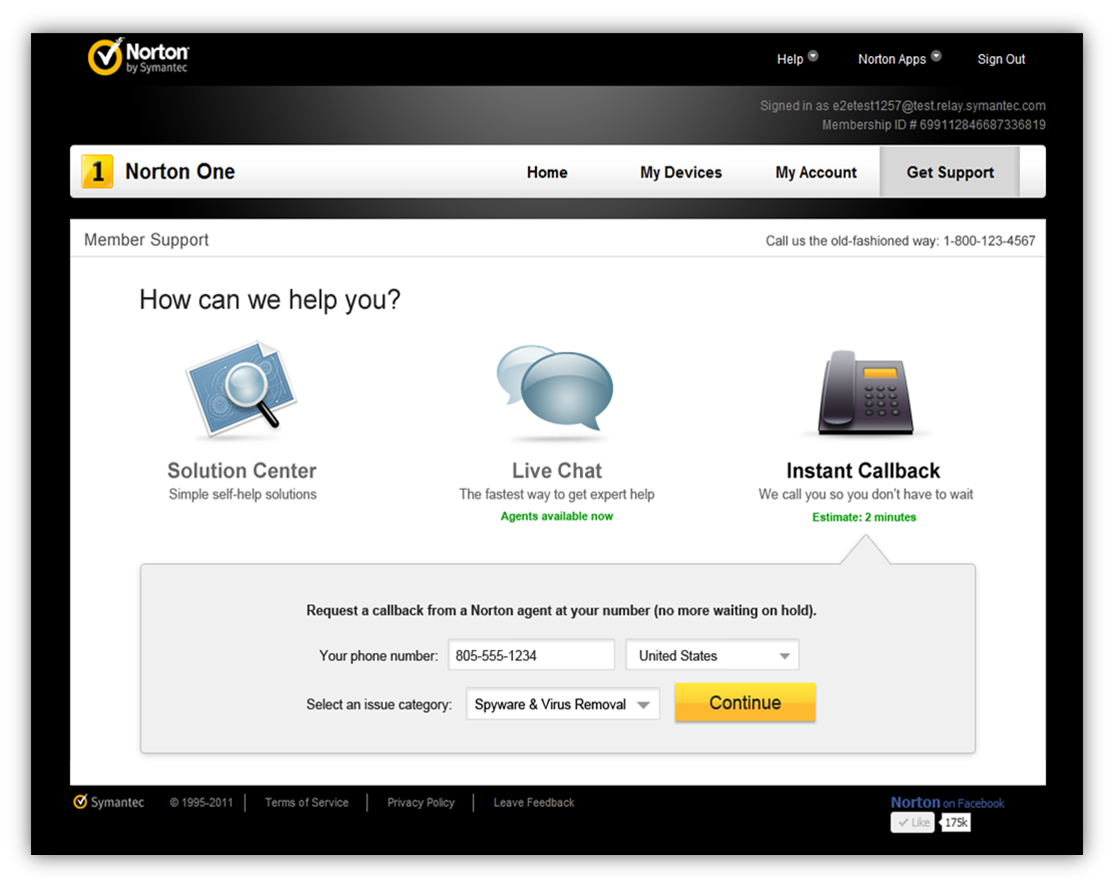The height and width of the screenshot is (887, 1114).
Task: Click "Simple self-help solutions" text
Action: point(242,494)
